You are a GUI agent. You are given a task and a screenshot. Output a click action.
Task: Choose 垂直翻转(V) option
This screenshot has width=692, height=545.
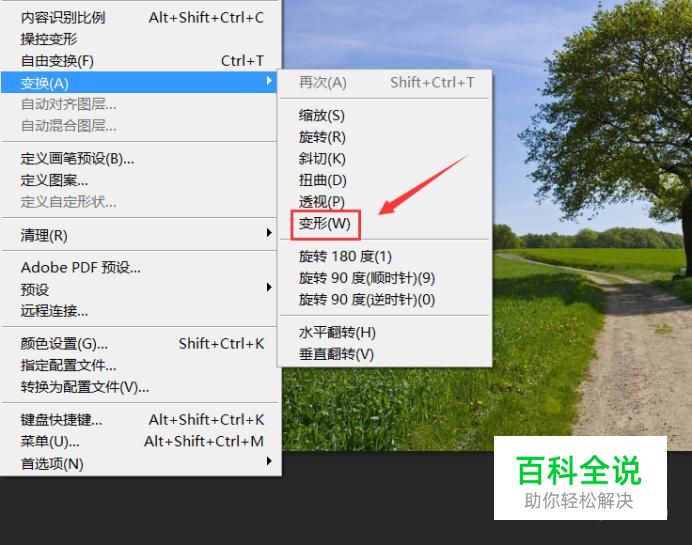point(385,354)
